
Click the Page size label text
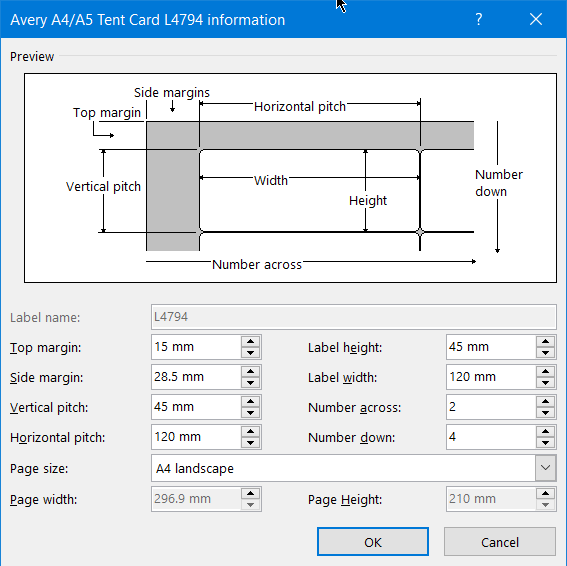pos(39,469)
